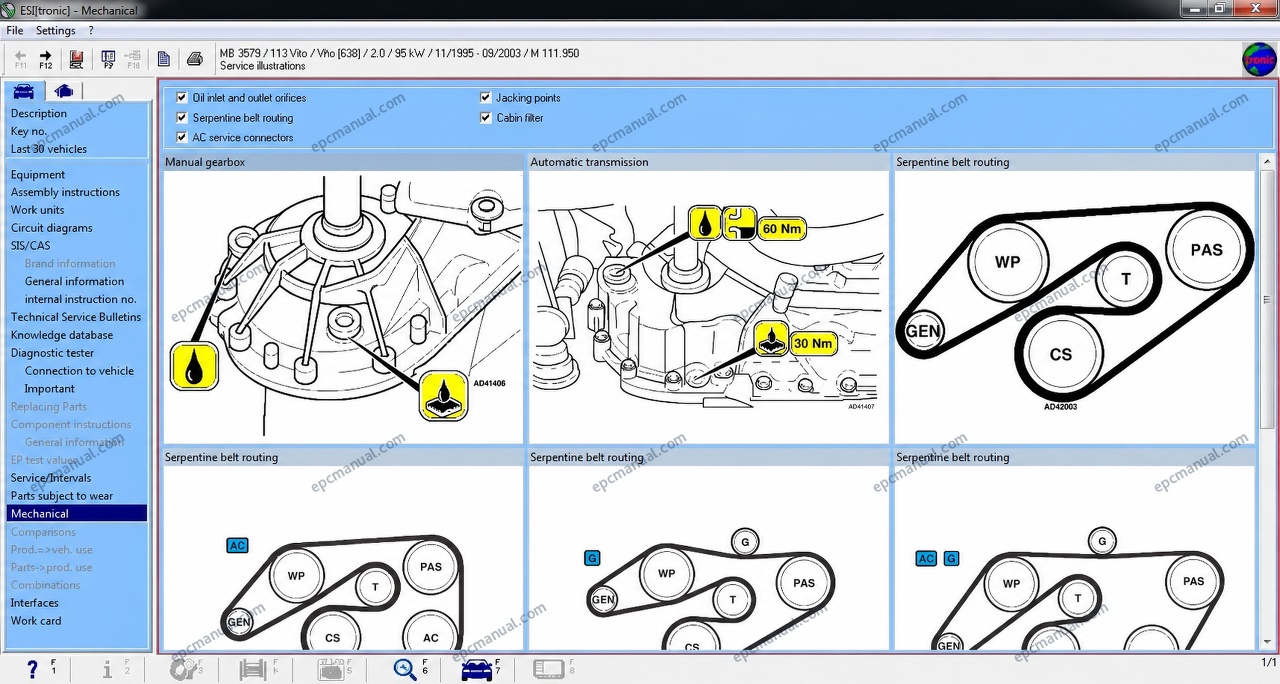Click the printer icon in the toolbar
This screenshot has height=684, width=1280.
point(195,59)
